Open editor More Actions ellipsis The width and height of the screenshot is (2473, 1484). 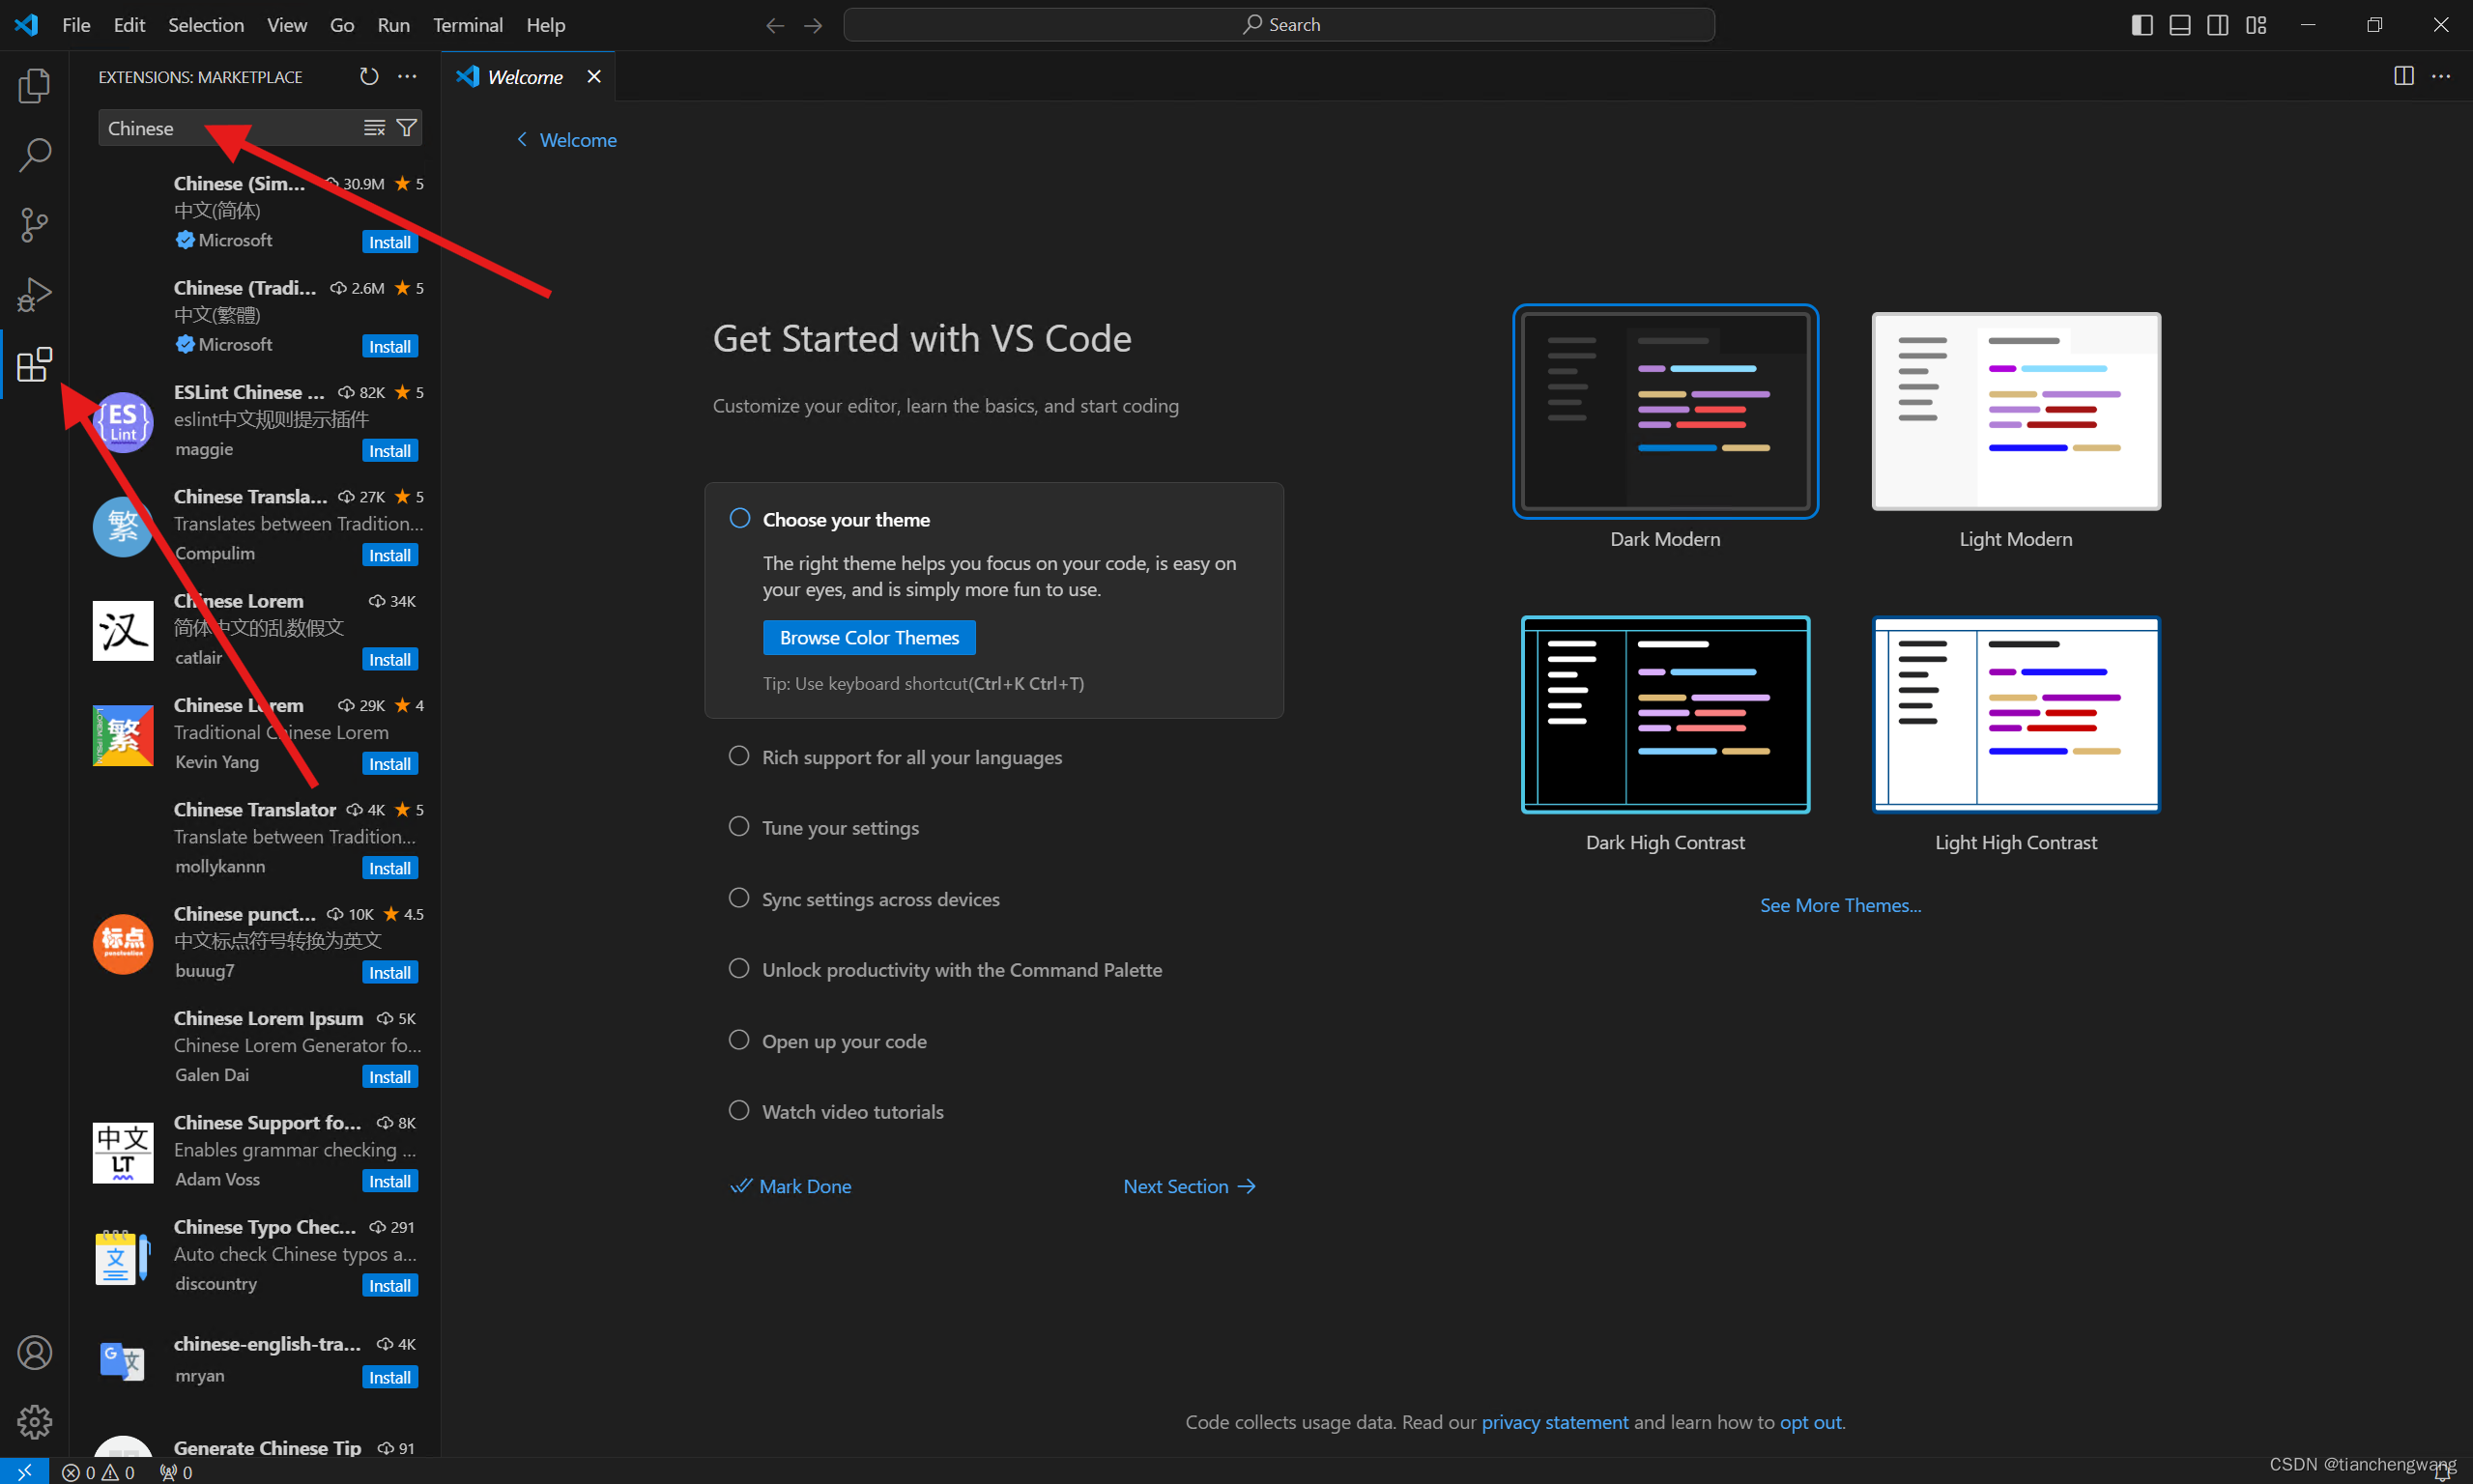[x=2441, y=77]
